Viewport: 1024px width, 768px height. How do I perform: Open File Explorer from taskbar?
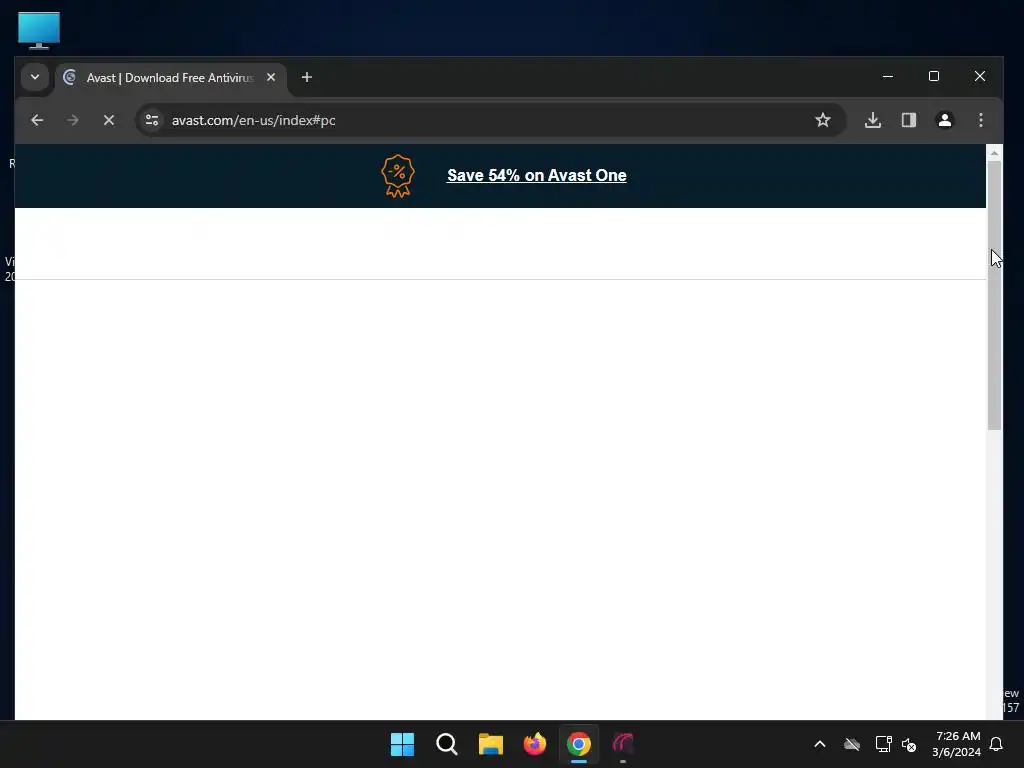pos(490,744)
